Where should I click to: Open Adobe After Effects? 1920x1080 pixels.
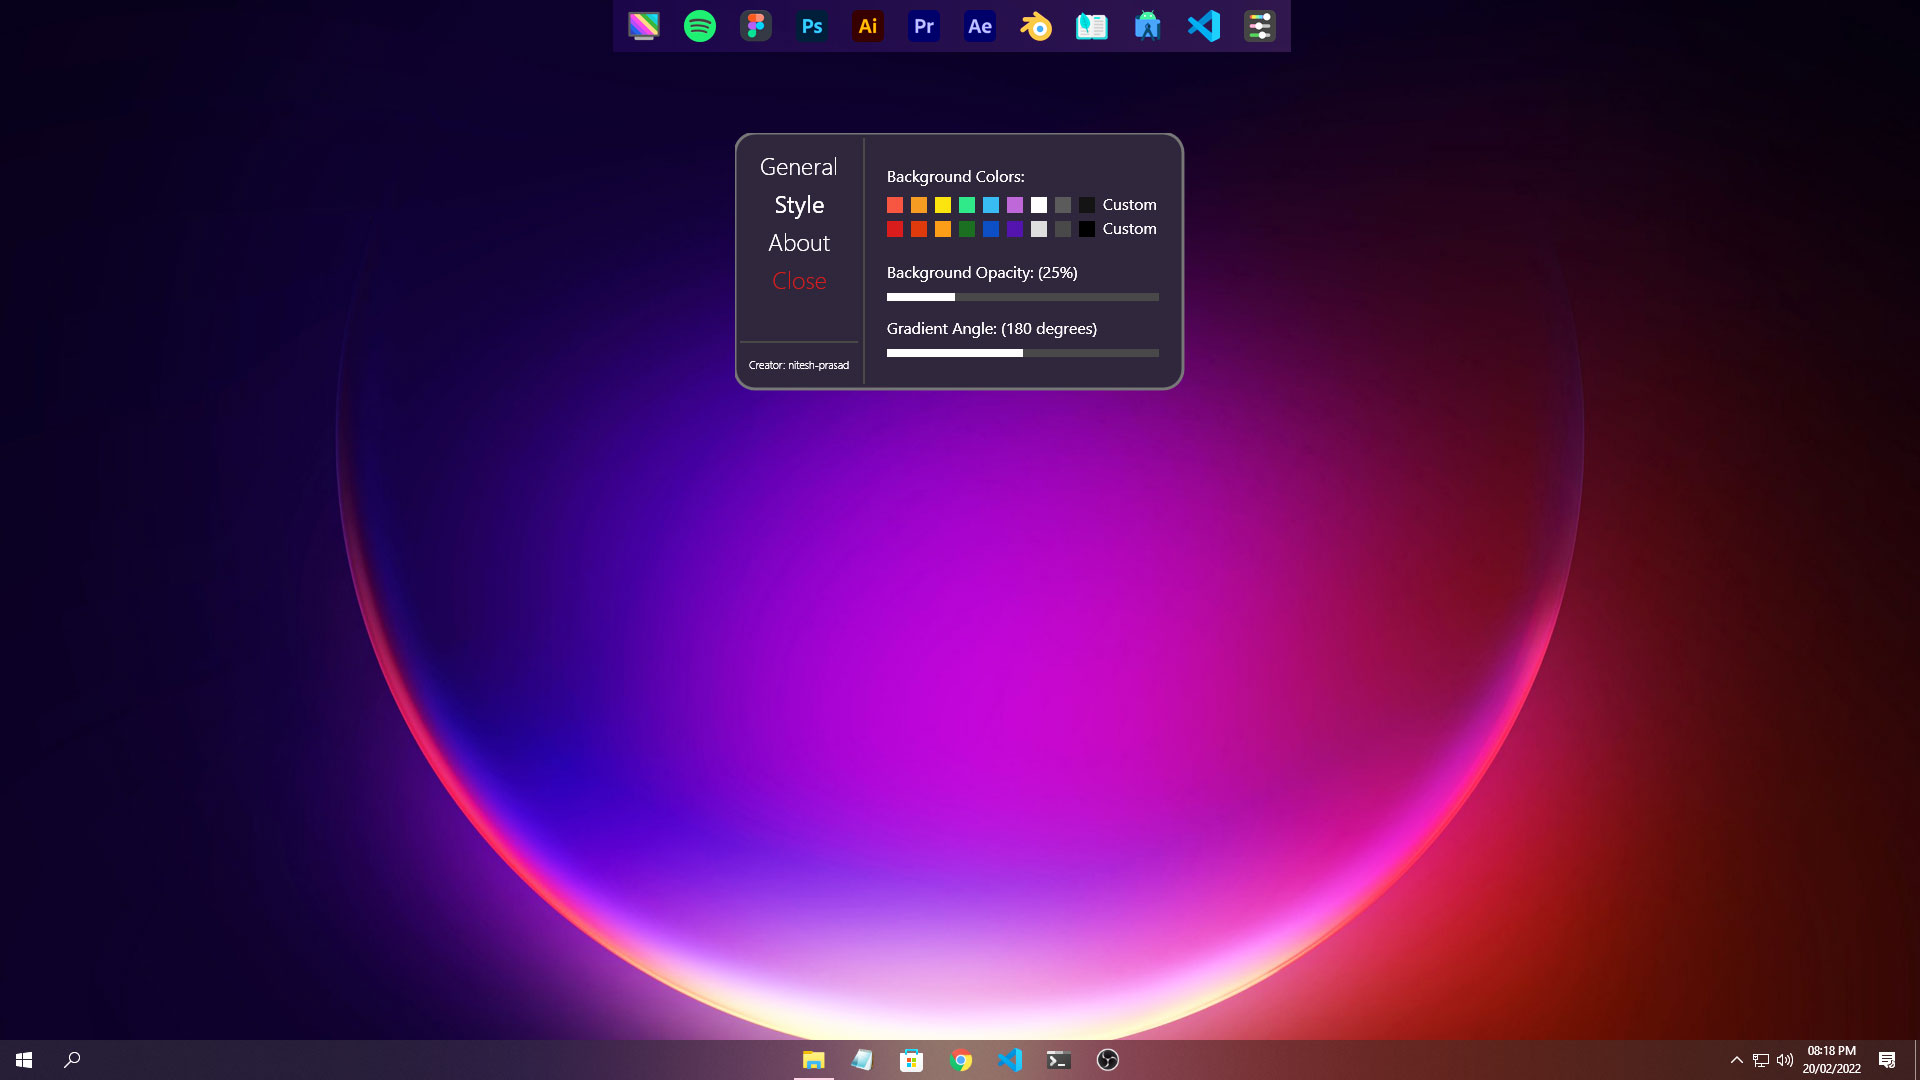[x=980, y=25]
